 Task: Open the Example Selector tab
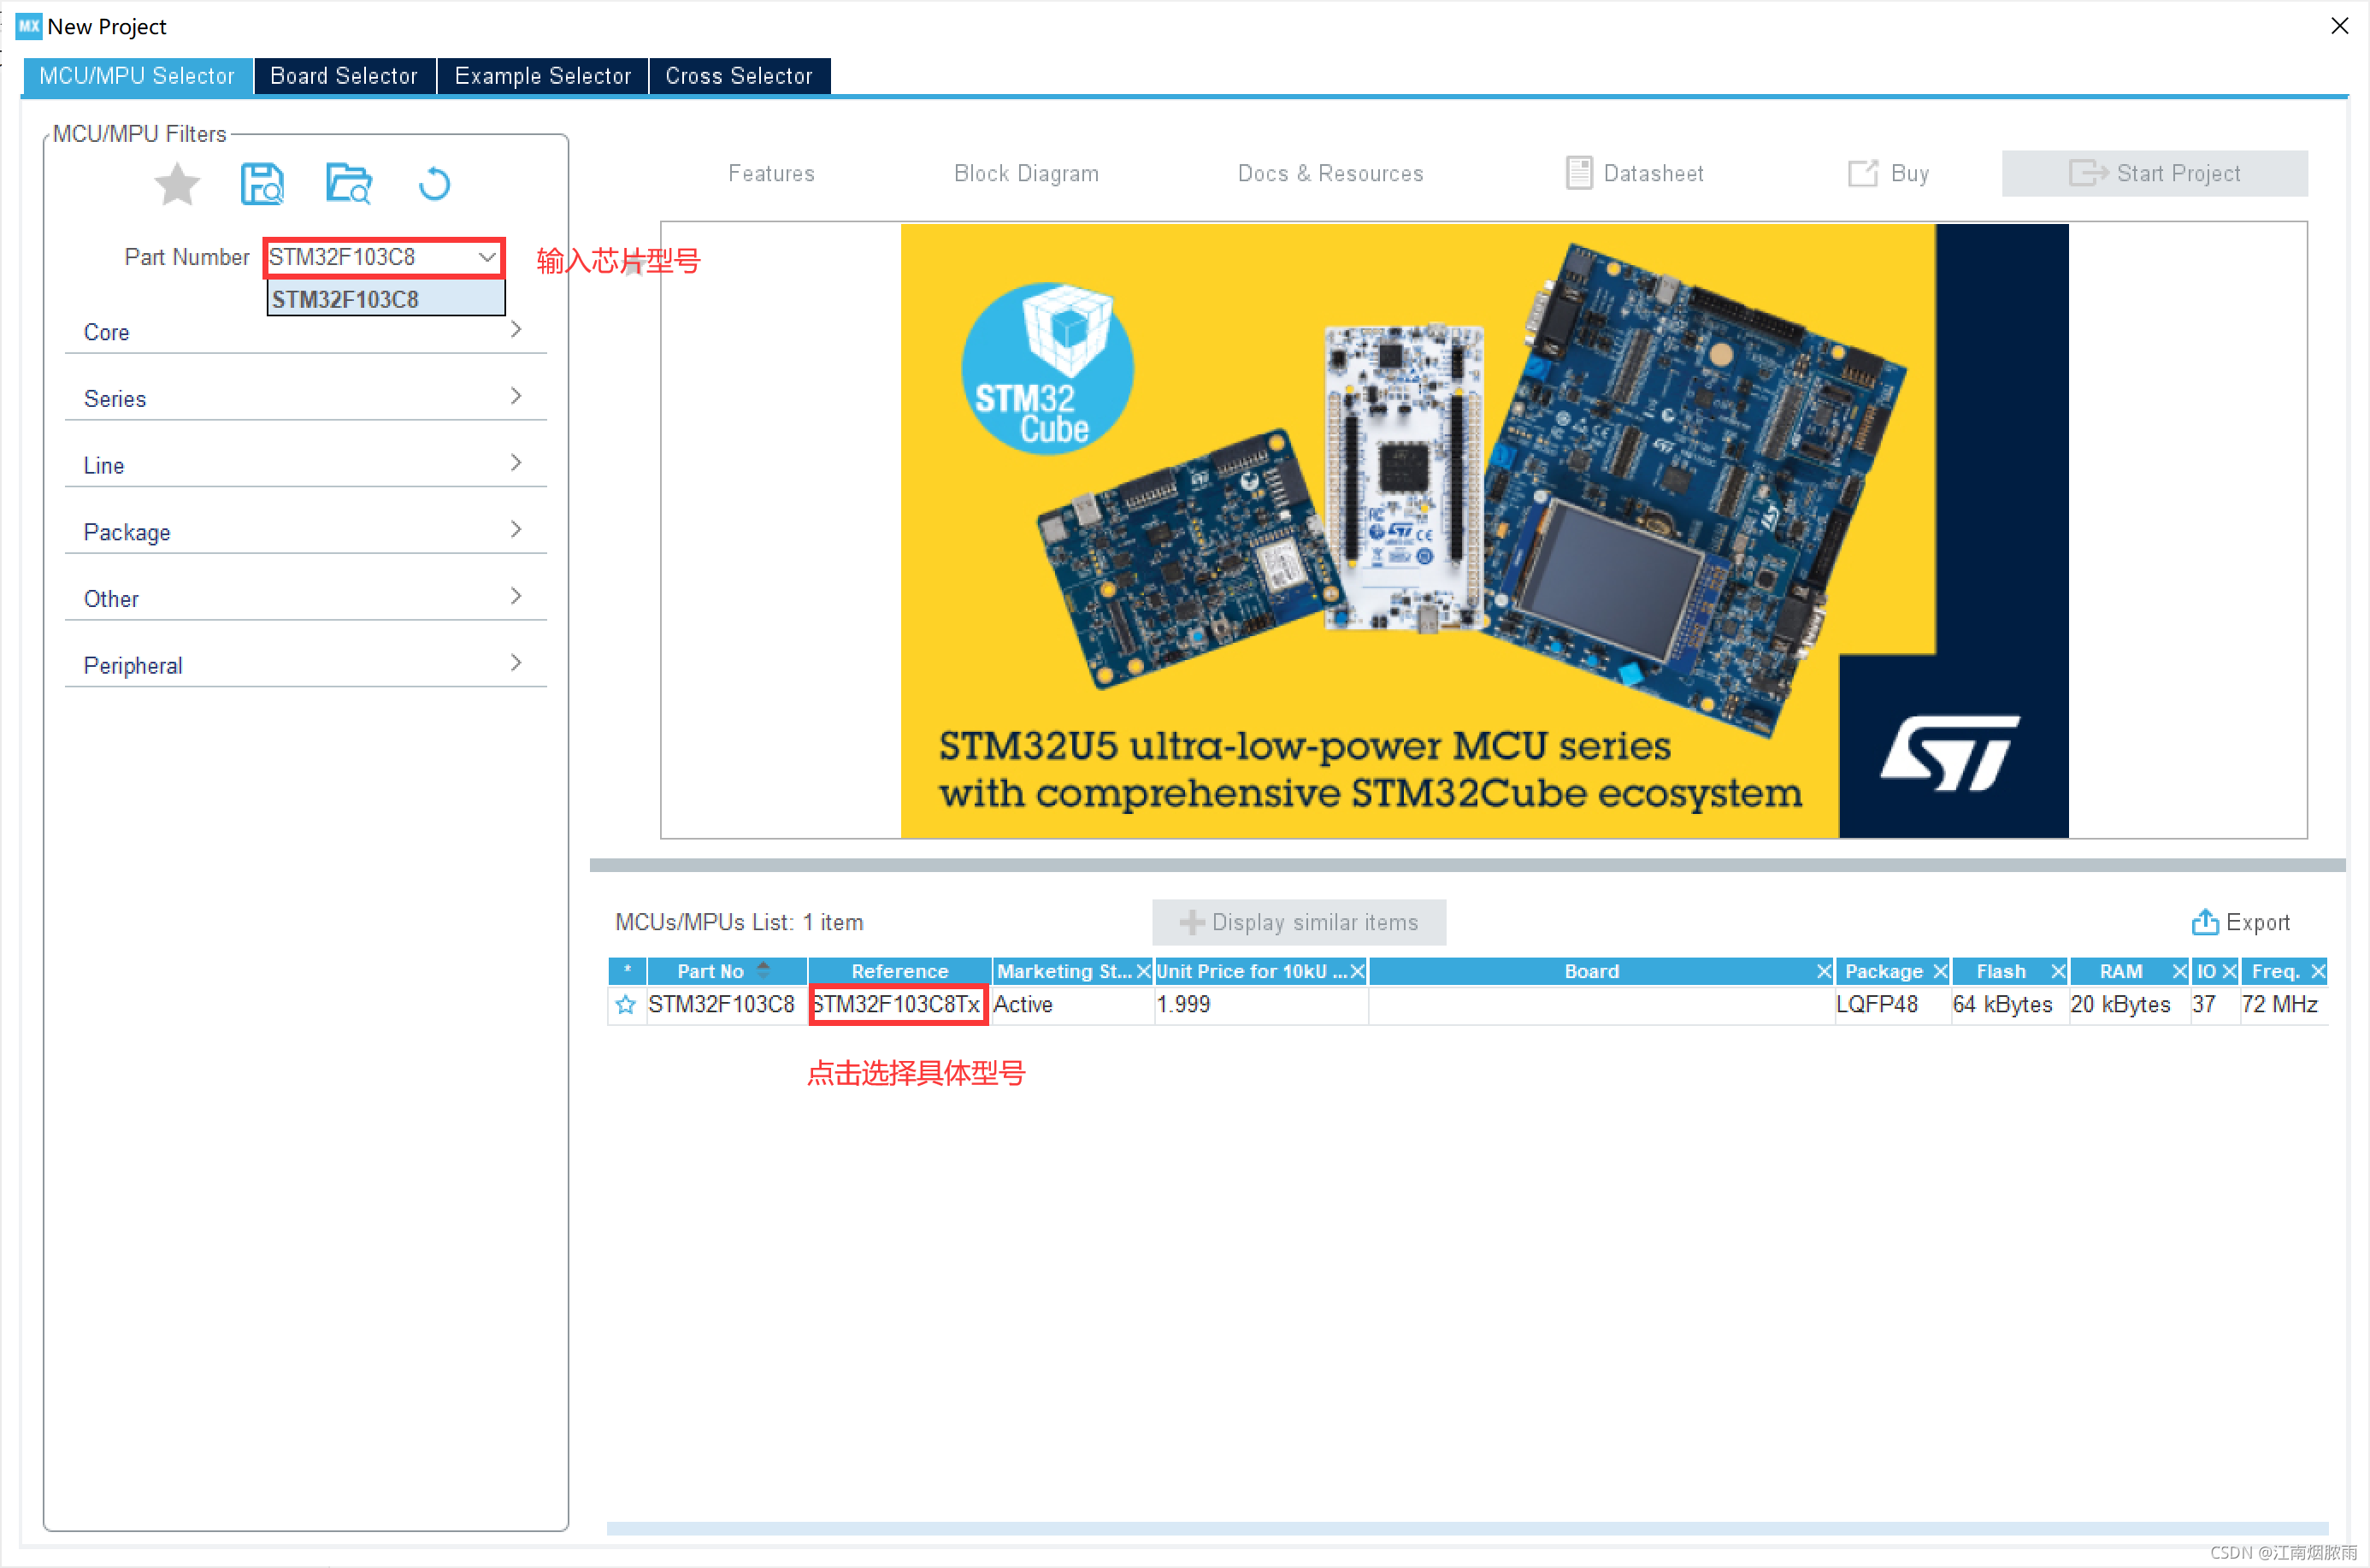pos(542,76)
